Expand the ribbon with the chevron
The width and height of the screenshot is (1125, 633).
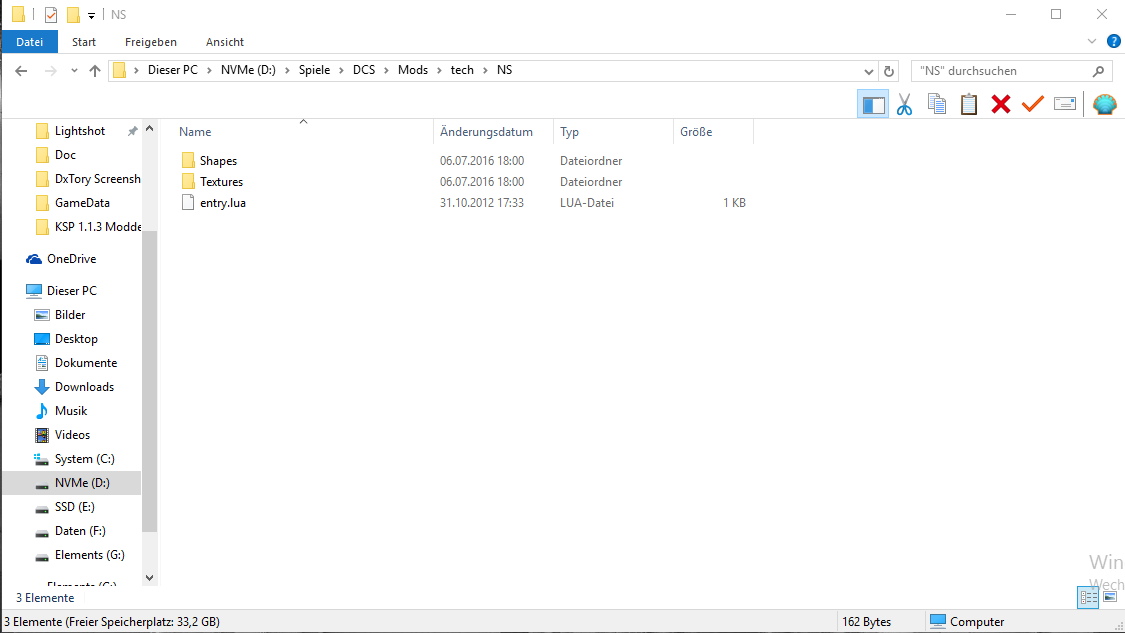1092,42
